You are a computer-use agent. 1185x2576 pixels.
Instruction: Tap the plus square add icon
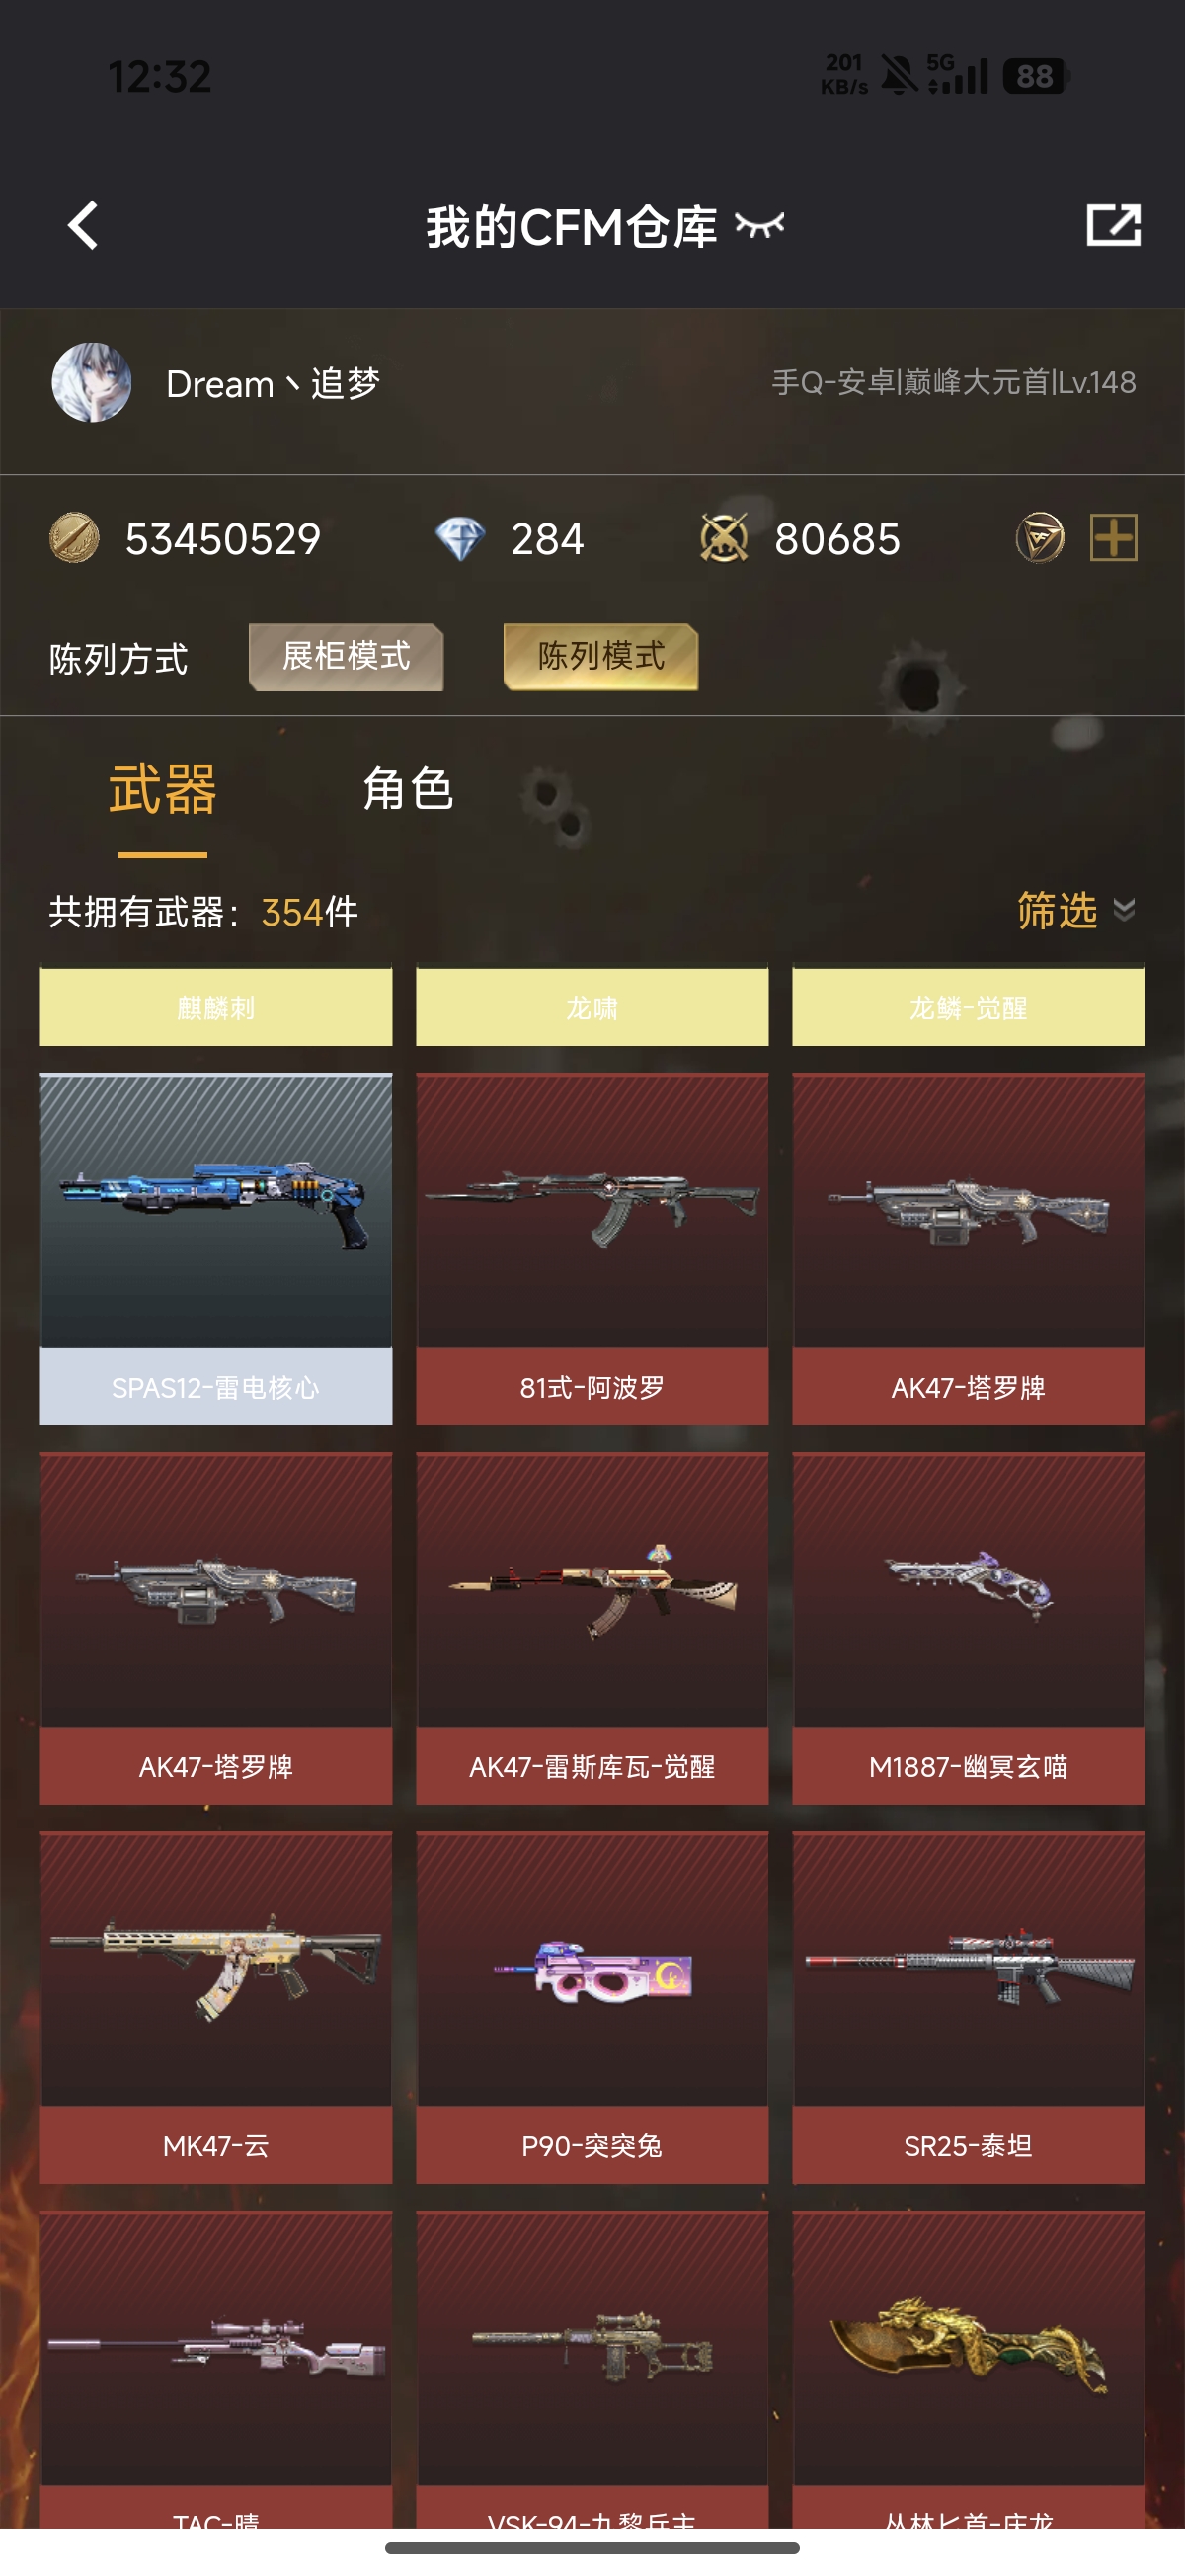[x=1113, y=538]
